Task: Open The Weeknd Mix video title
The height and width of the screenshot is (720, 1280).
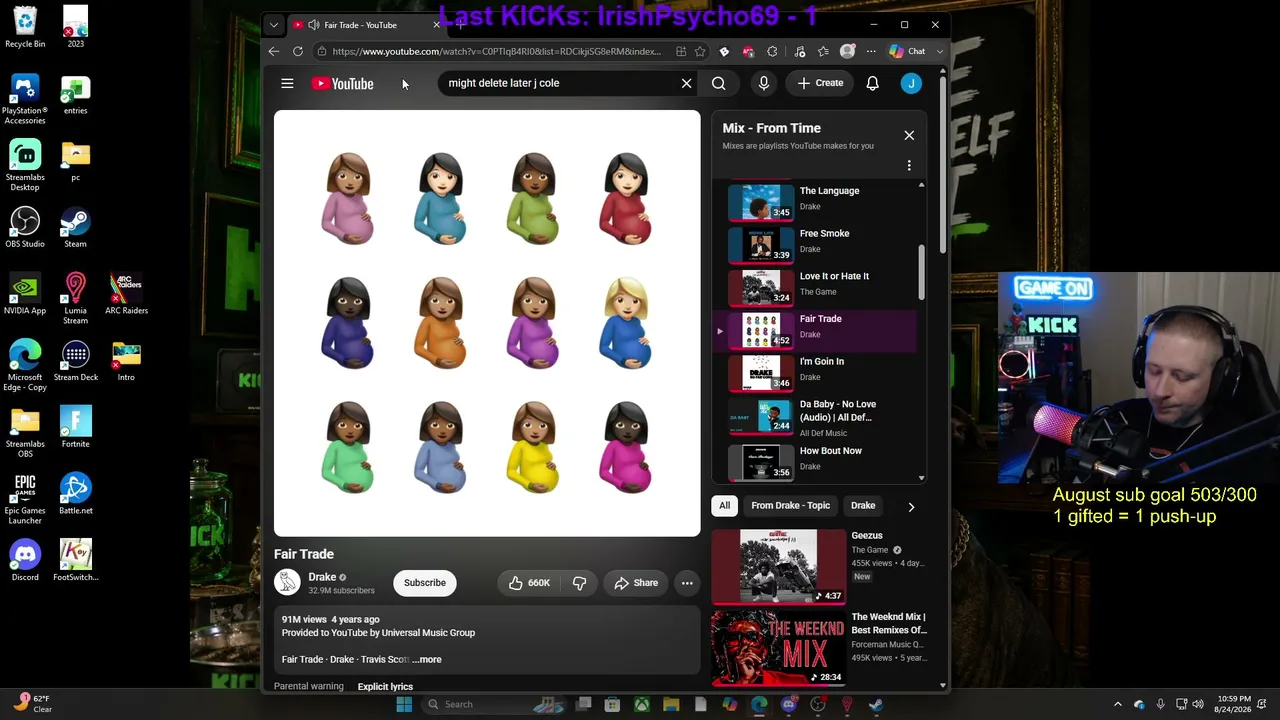Action: (x=889, y=624)
